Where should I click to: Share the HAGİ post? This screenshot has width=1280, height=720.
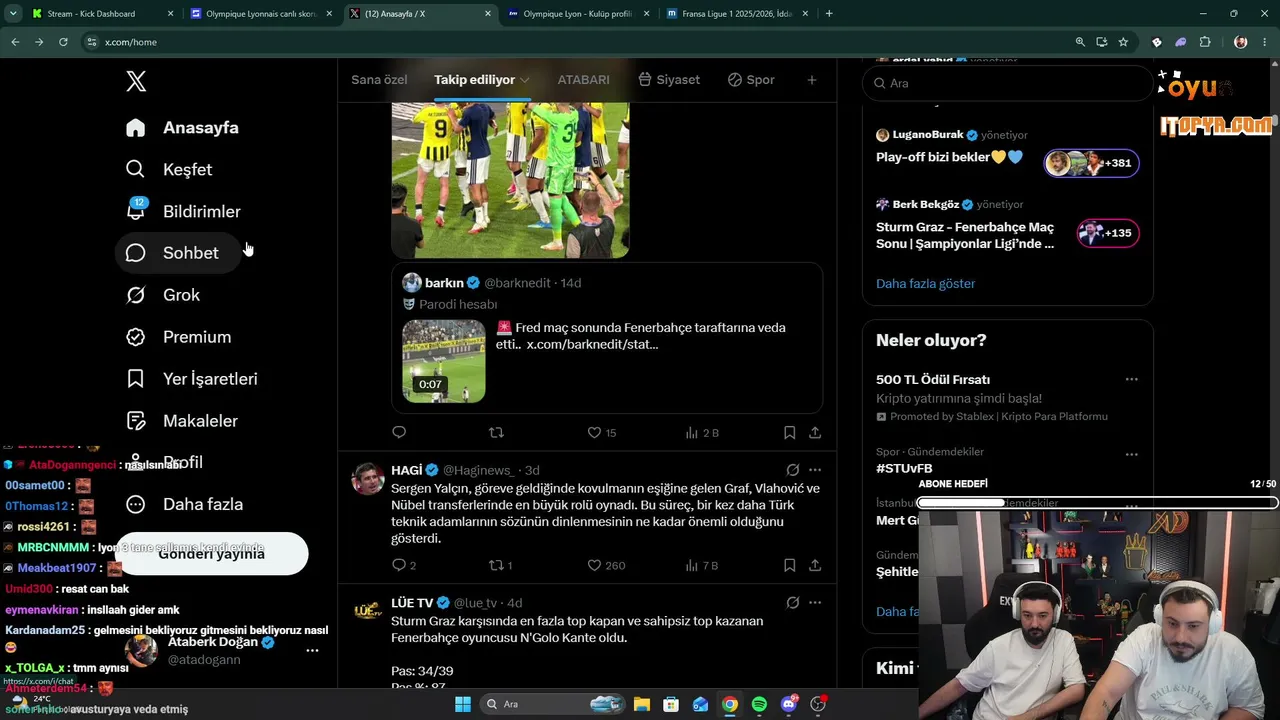coord(815,565)
